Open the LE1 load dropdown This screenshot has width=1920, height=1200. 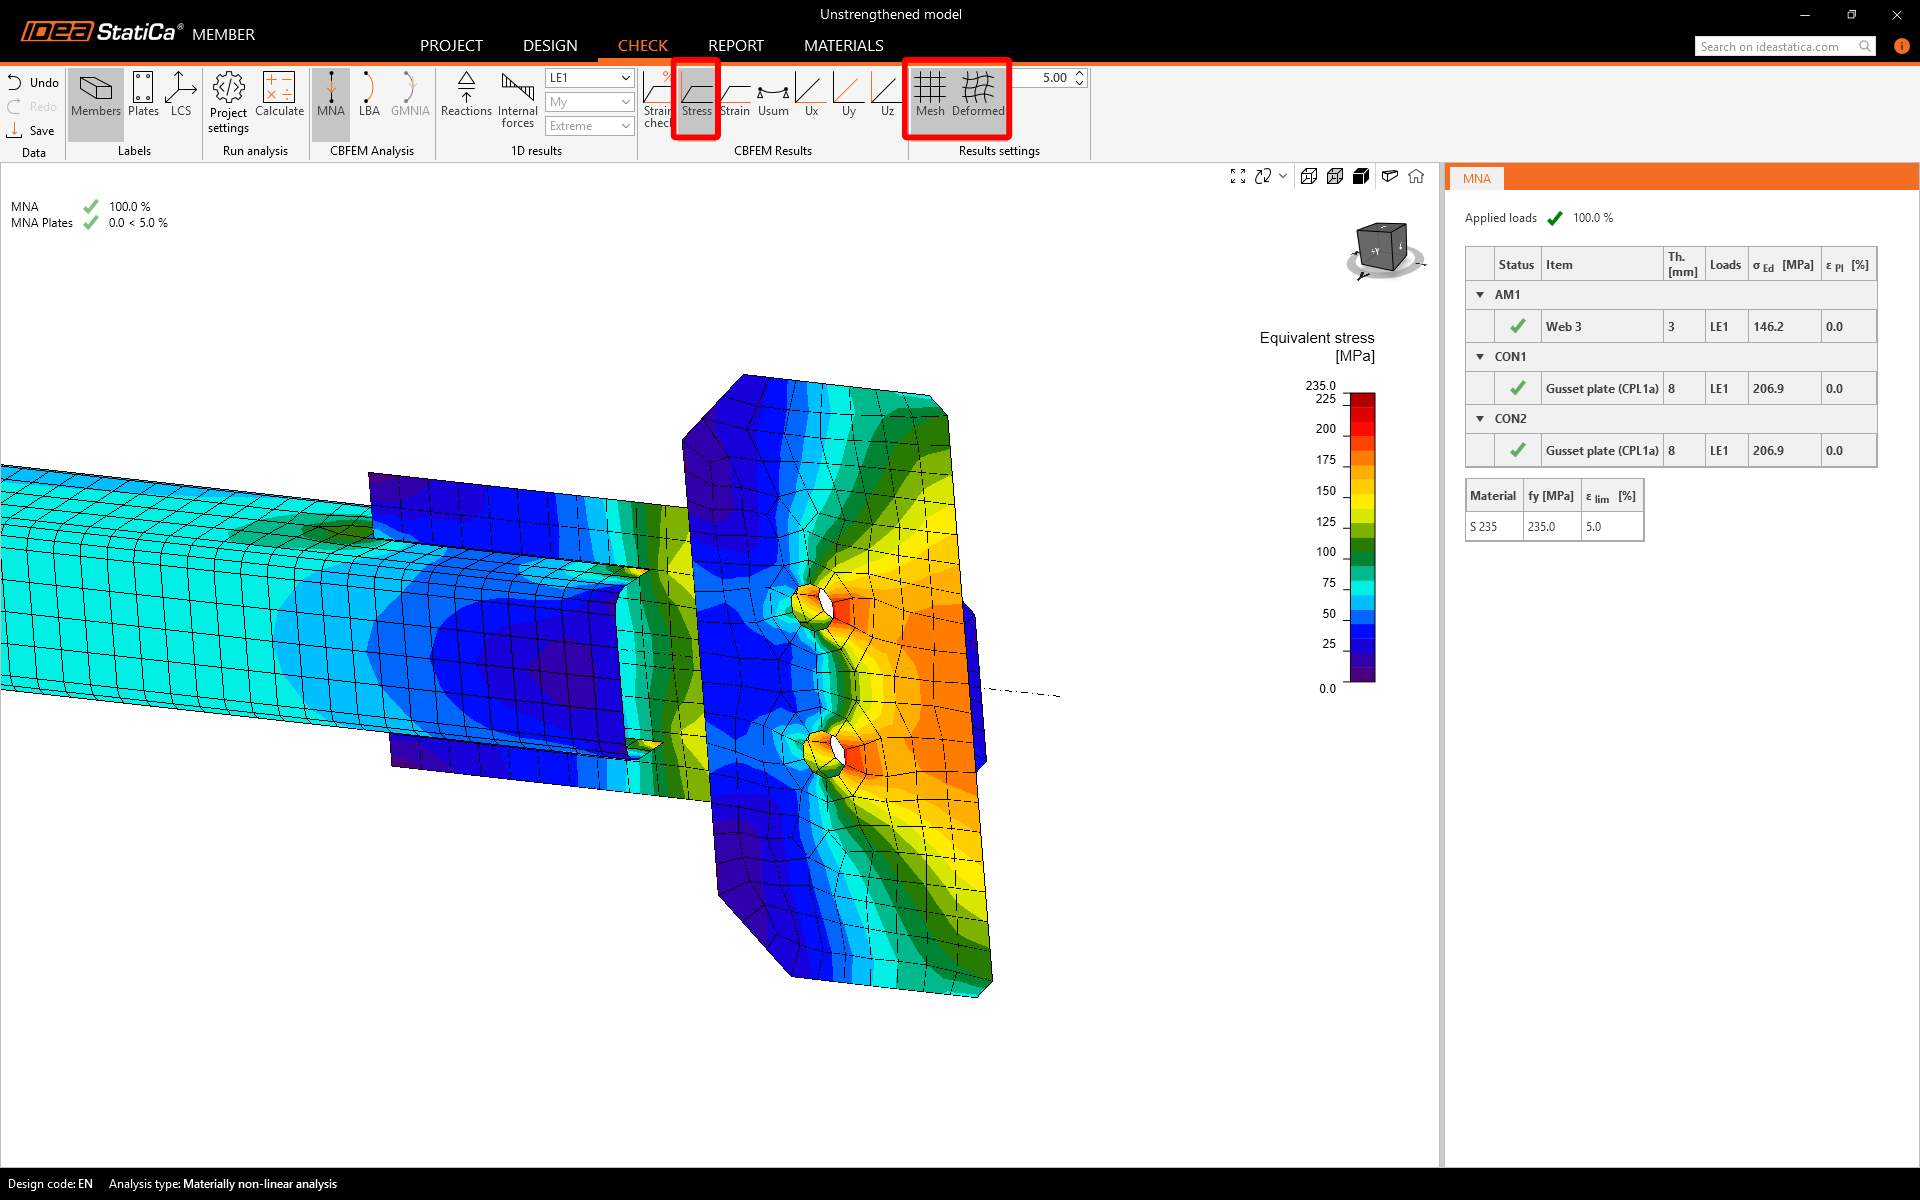590,78
